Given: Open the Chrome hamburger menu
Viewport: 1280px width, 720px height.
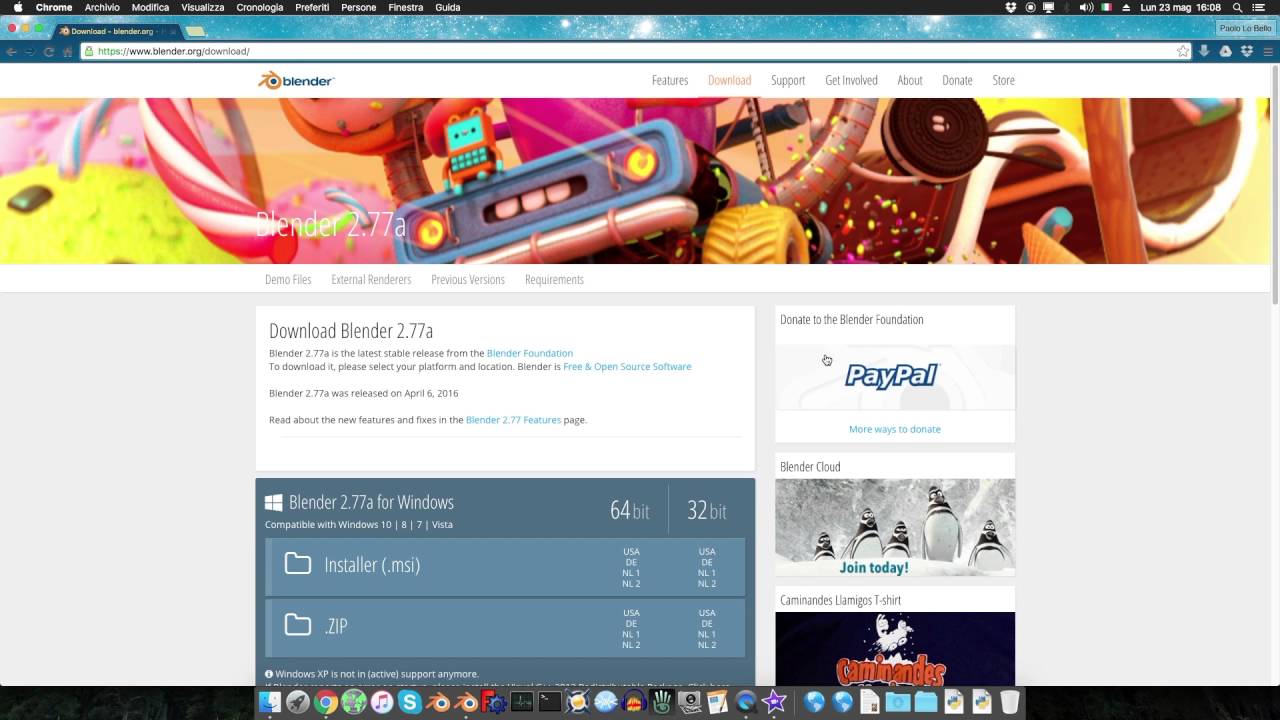Looking at the screenshot, I should click(x=1269, y=51).
